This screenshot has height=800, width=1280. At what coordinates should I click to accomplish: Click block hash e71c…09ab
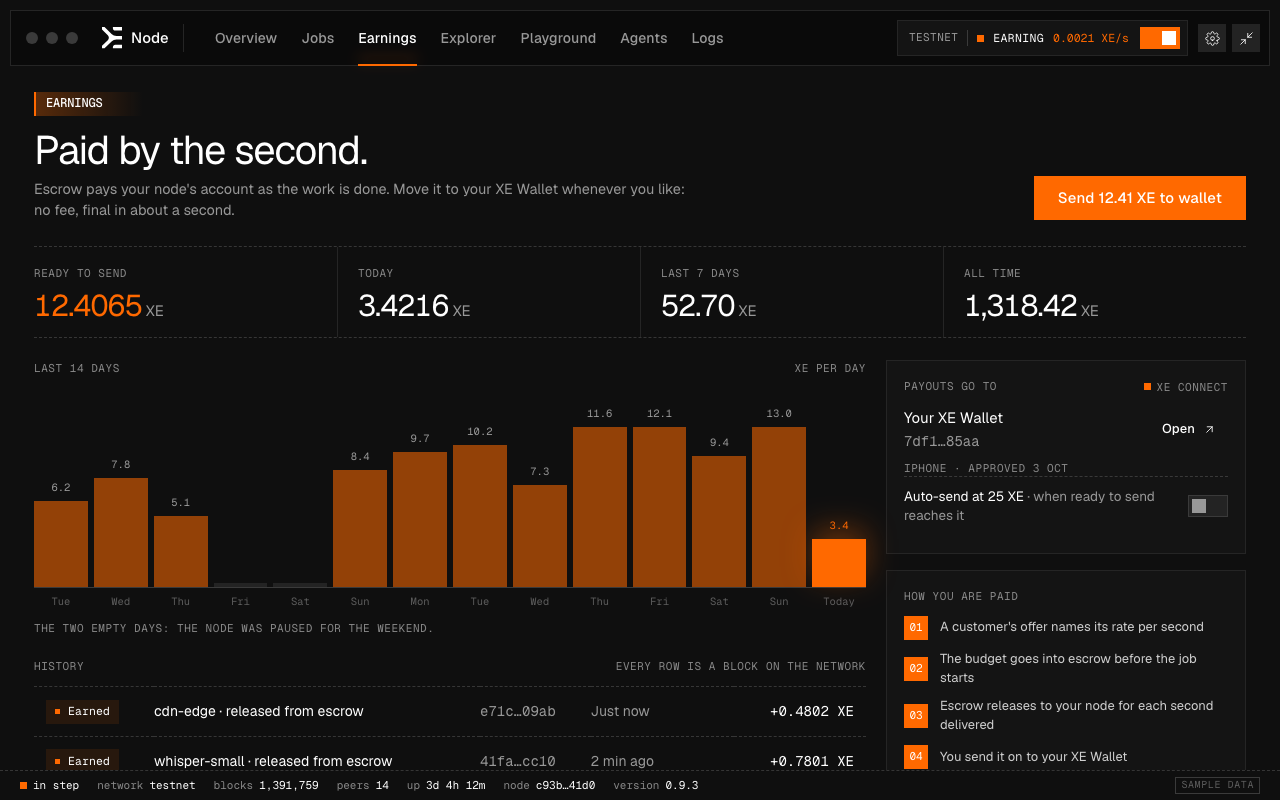click(518, 711)
